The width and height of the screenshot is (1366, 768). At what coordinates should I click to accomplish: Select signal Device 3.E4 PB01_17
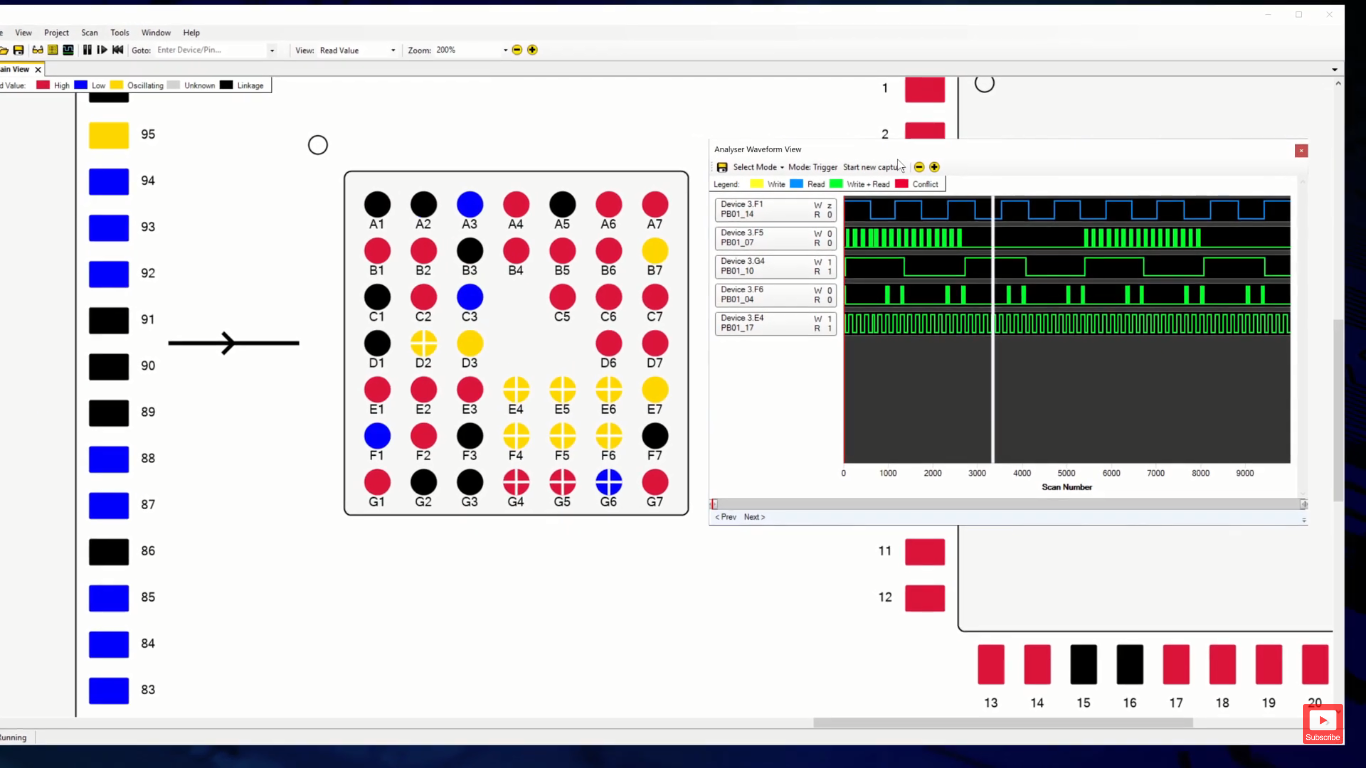(776, 324)
